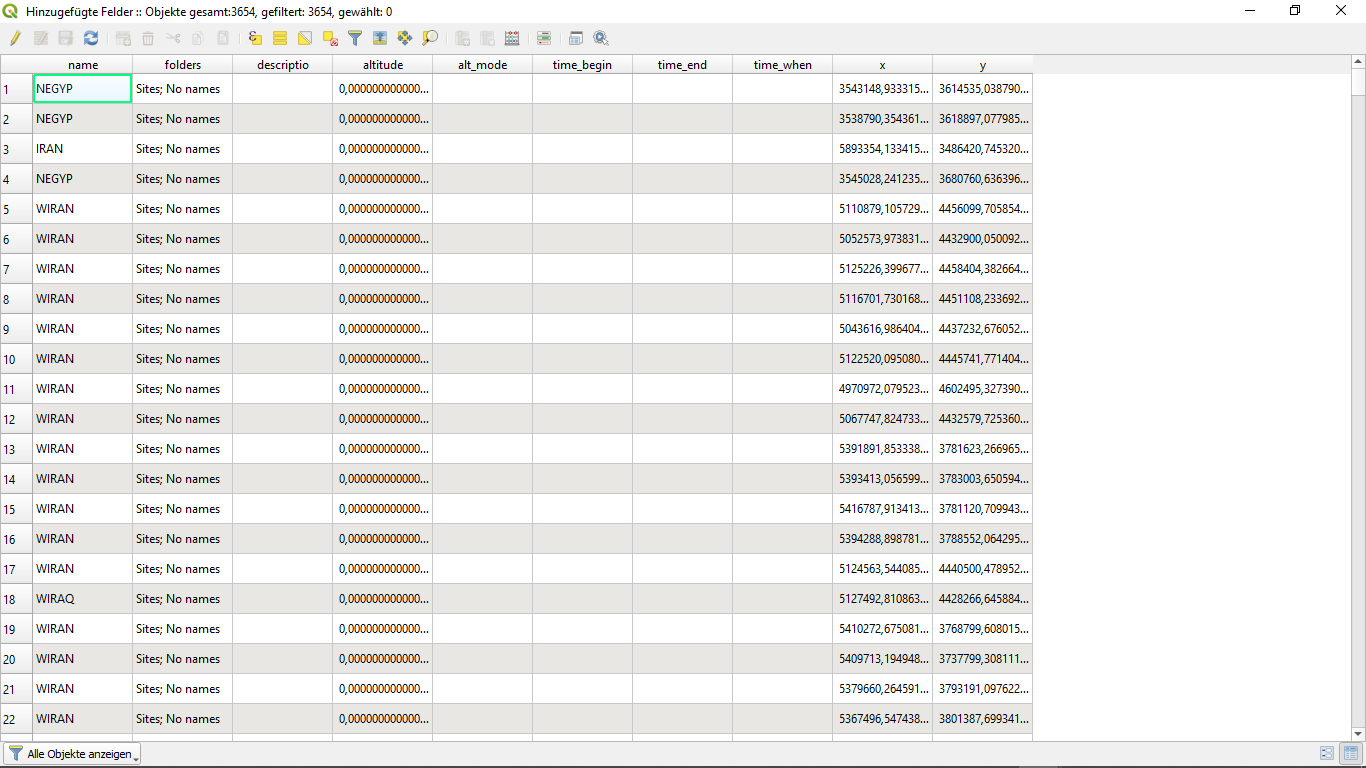Click the empty descriptio cell in row 5
Image resolution: width=1366 pixels, height=768 pixels.
pos(282,209)
